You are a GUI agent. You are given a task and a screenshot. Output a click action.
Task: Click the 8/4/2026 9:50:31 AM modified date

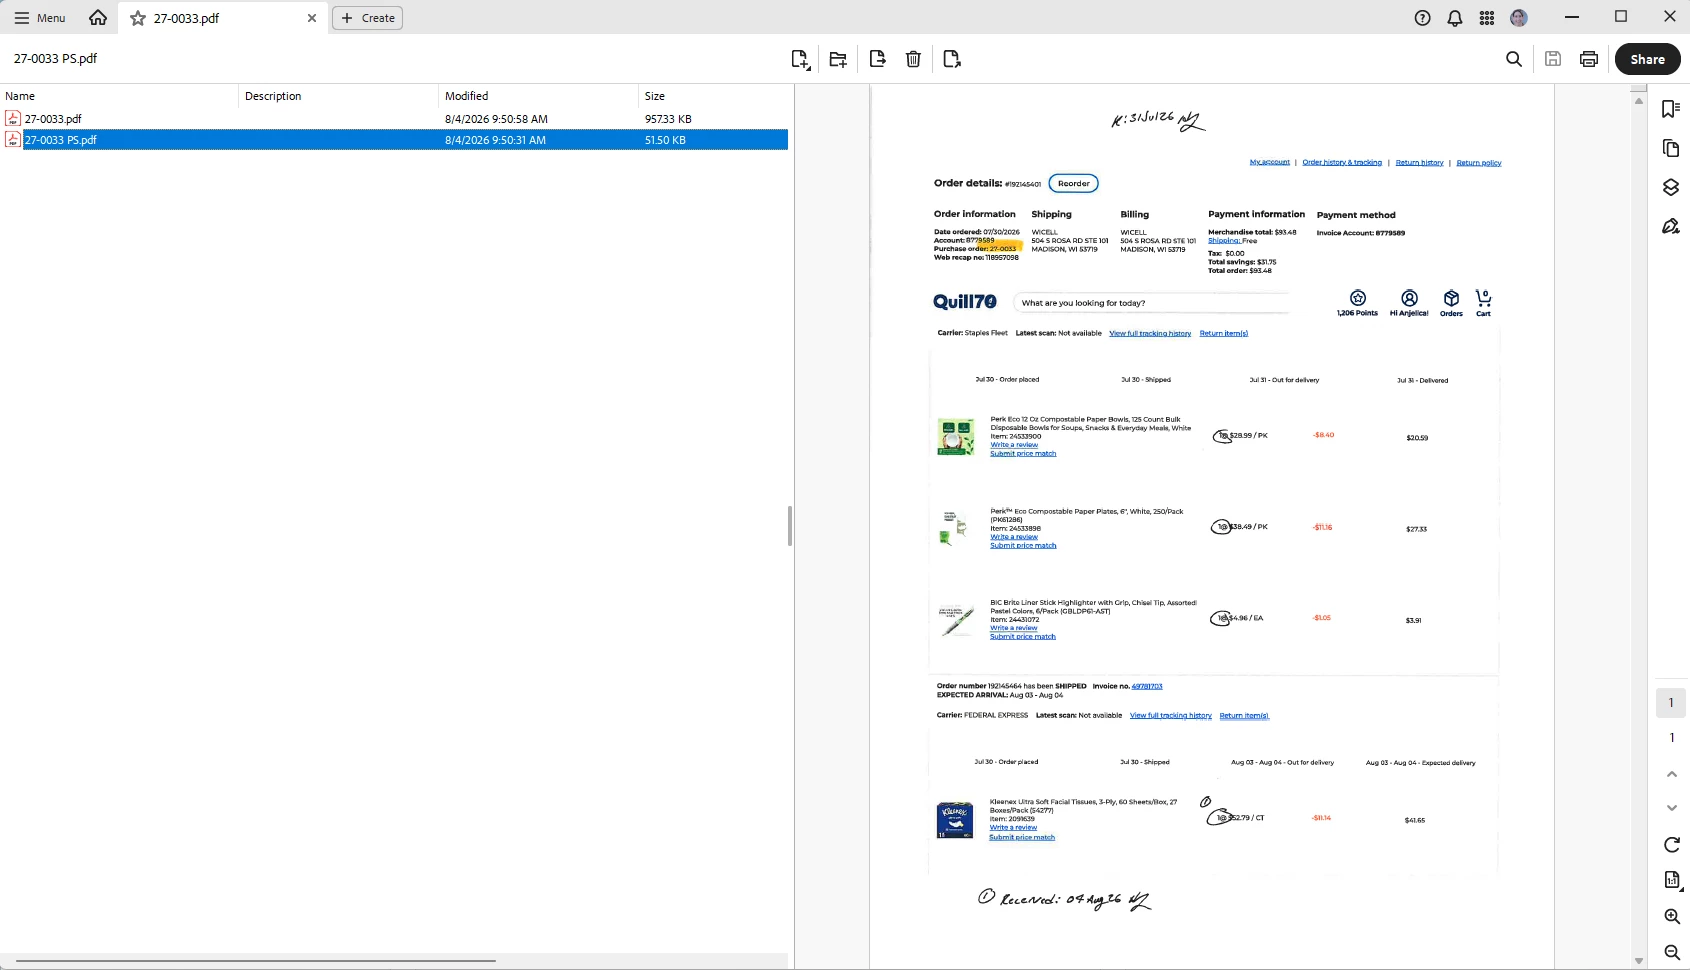coord(495,140)
